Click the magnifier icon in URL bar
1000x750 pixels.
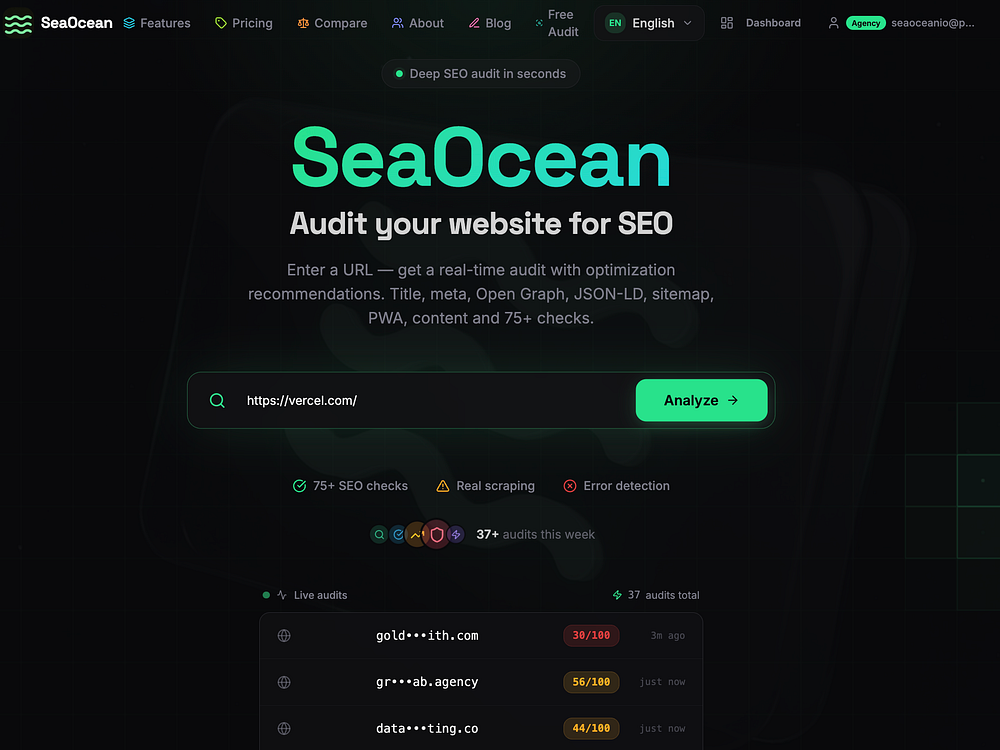pyautogui.click(x=217, y=401)
